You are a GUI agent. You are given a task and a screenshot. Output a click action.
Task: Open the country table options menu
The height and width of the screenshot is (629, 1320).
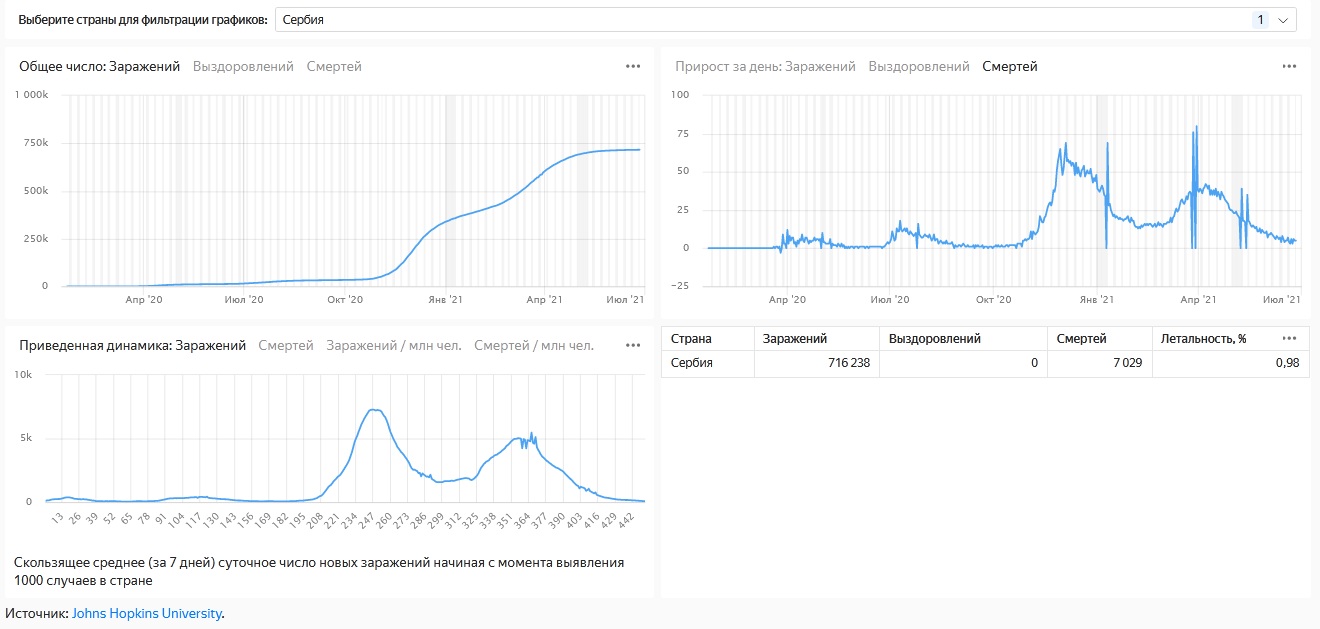click(x=1289, y=338)
